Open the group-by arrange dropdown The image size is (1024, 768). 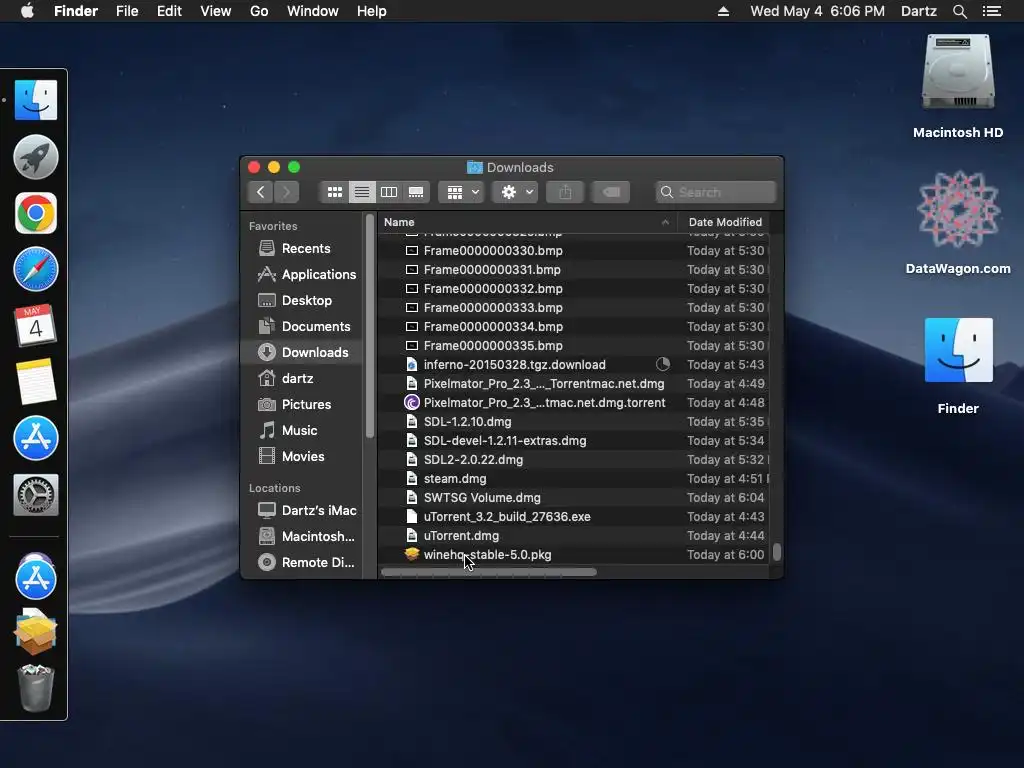[x=462, y=192]
